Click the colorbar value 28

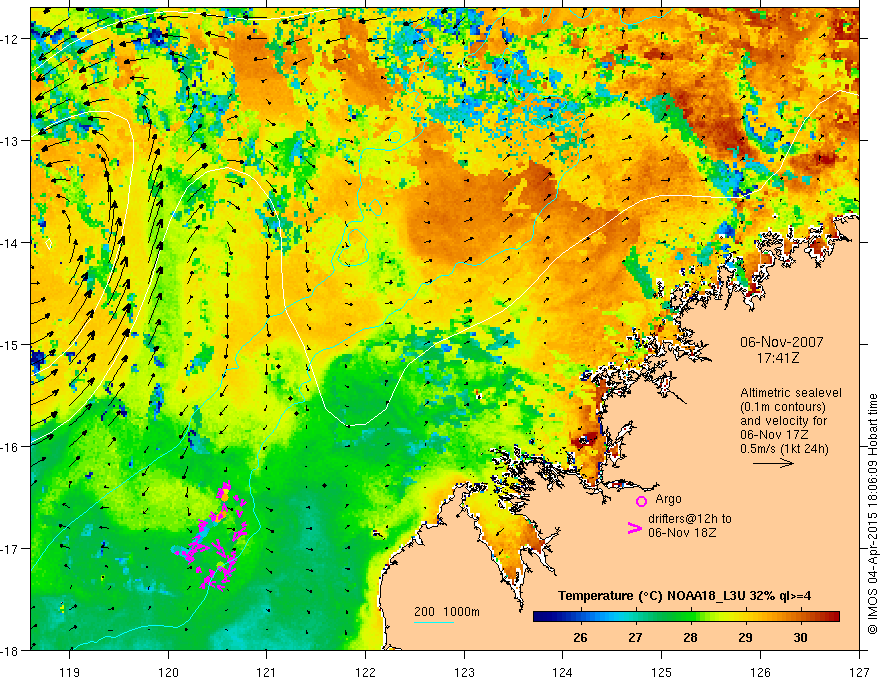(690, 637)
